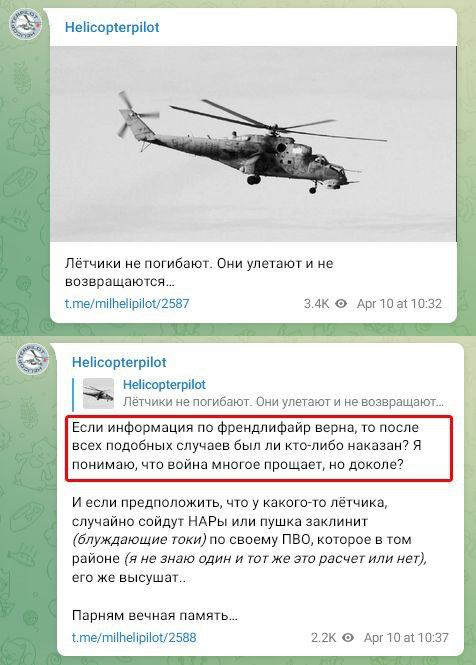Screen dimensions: 476x665
Task: Open the first post's Helicopterpilot channel avatar
Action: click(25, 24)
